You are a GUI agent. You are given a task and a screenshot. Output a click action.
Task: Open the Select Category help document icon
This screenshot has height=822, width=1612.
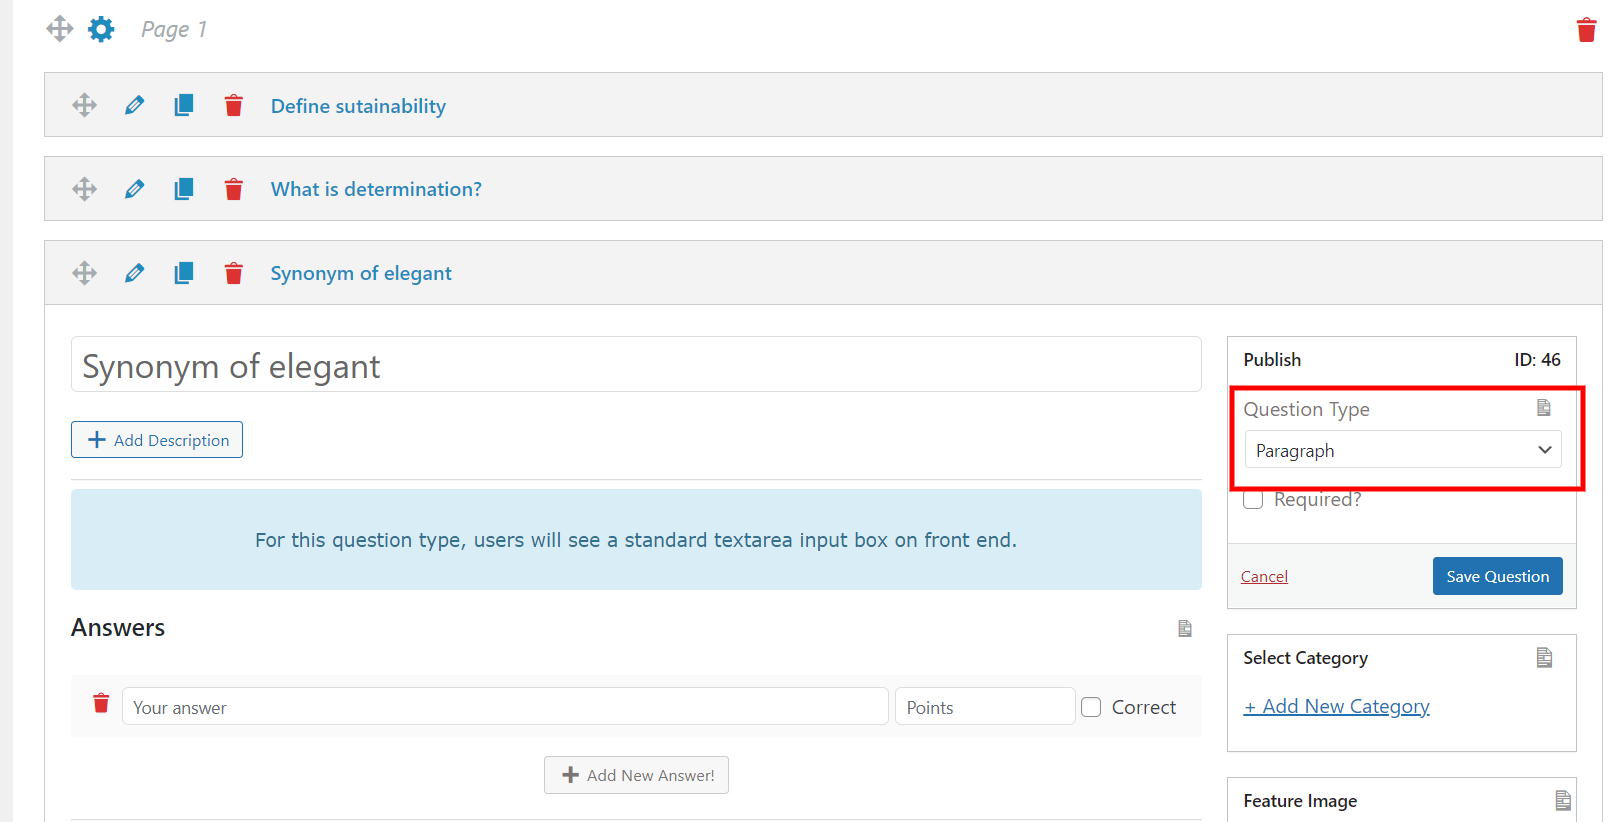pyautogui.click(x=1544, y=657)
